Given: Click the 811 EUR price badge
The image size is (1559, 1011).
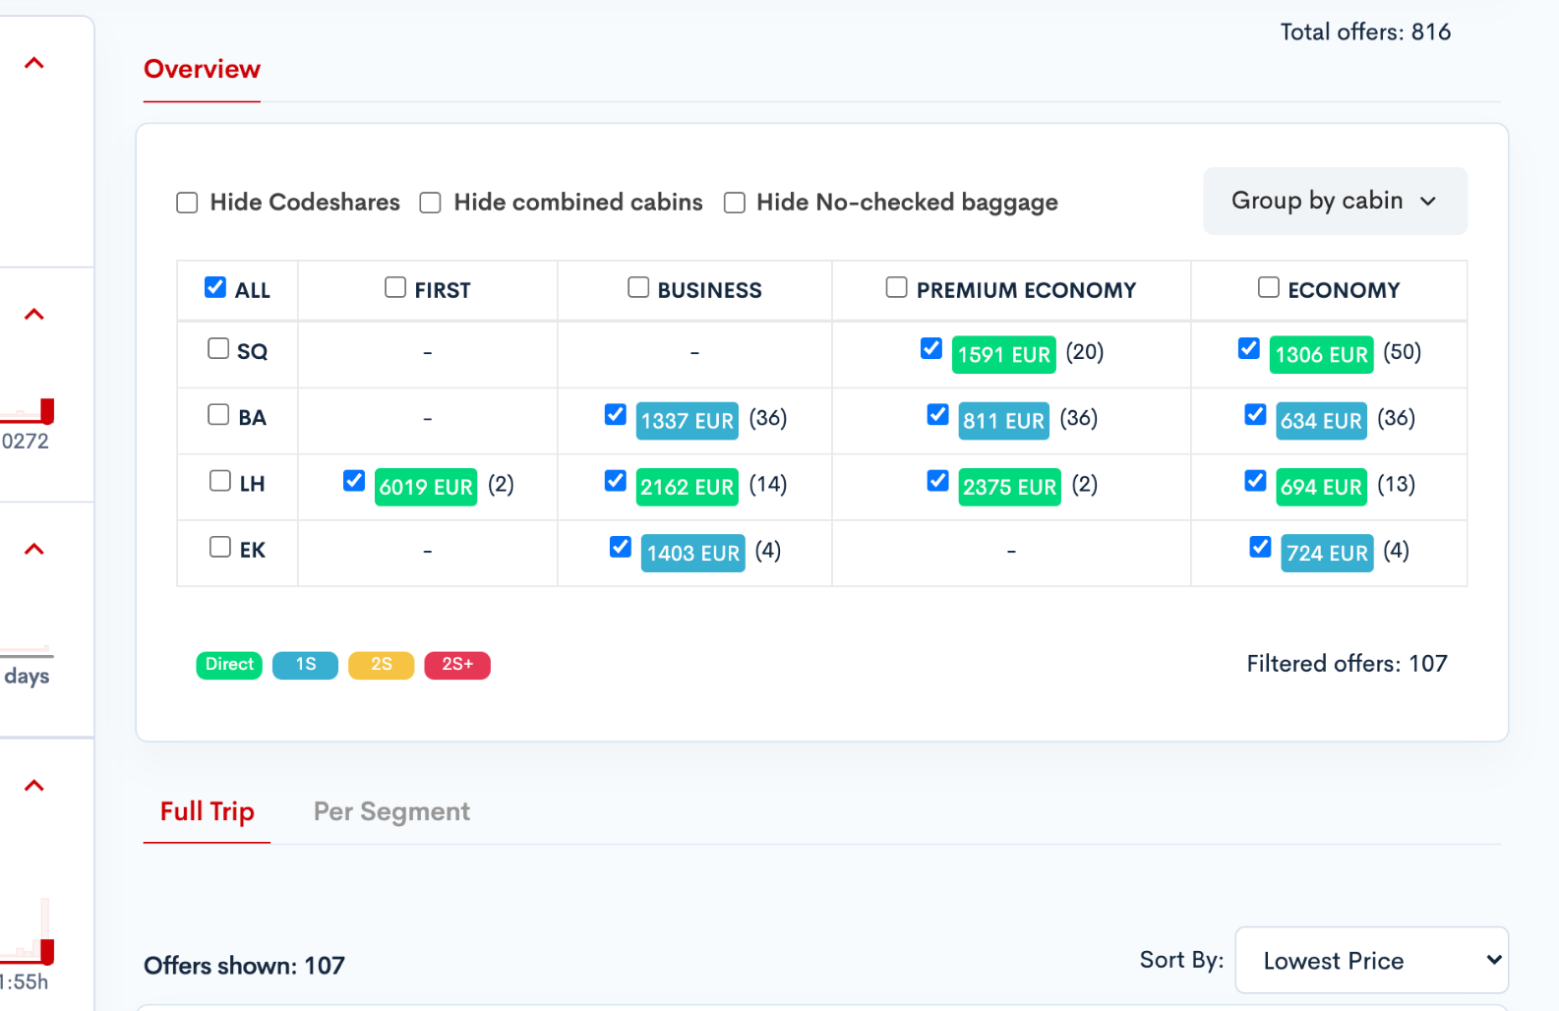Looking at the screenshot, I should pos(1004,421).
